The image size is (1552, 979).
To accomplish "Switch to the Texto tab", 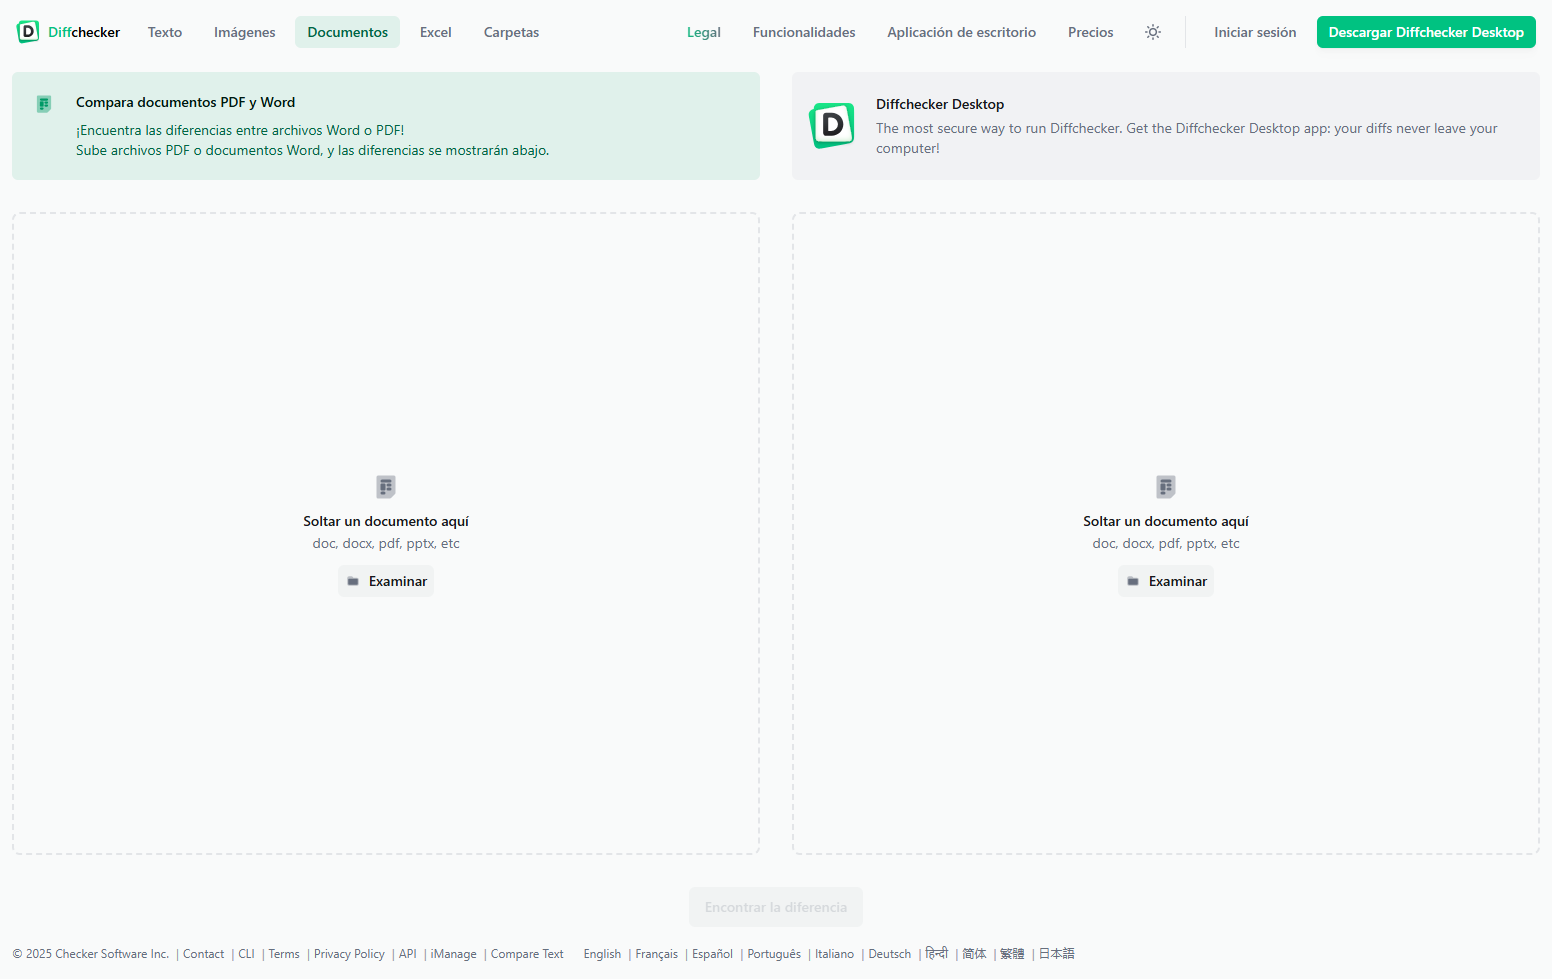I will 164,31.
